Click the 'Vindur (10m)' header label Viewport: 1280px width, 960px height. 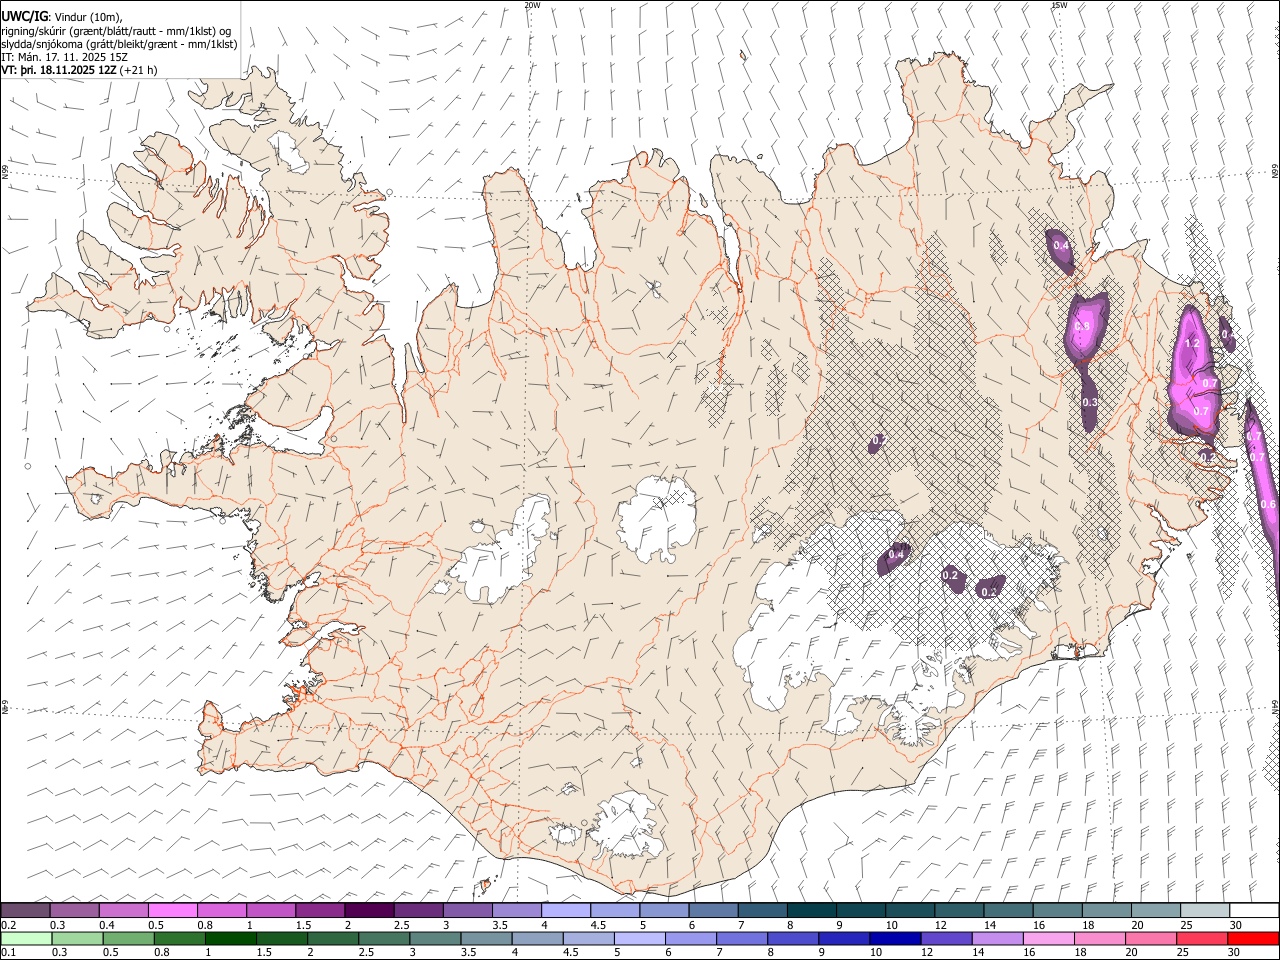coord(87,17)
